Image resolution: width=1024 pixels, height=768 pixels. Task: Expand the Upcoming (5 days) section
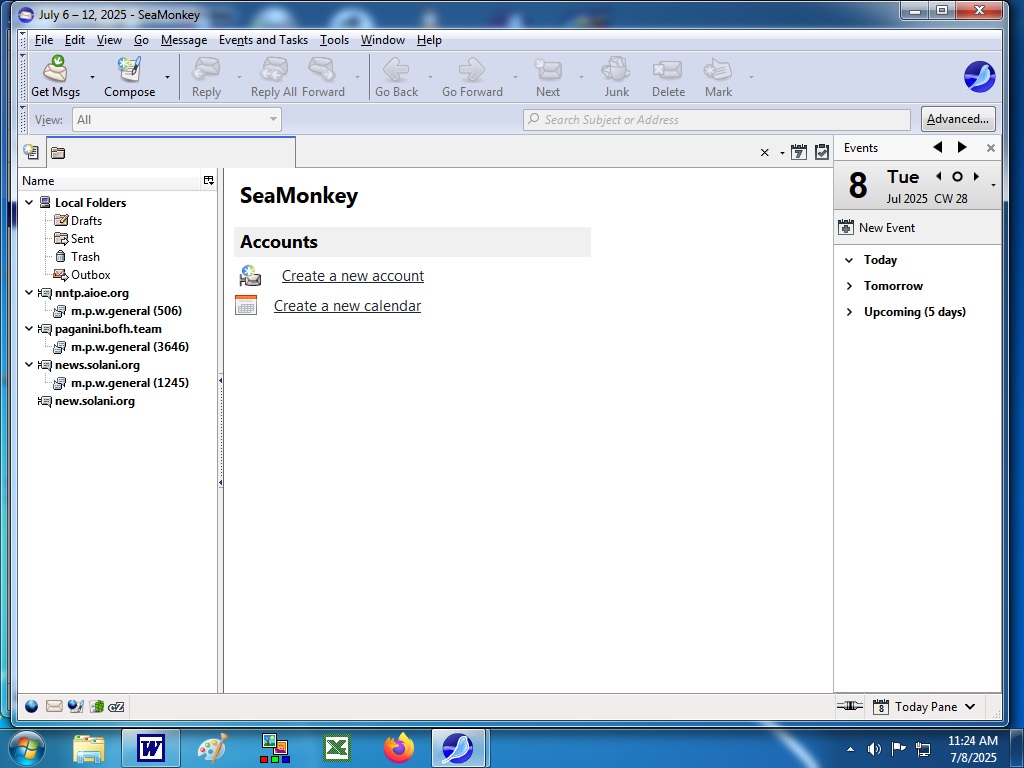[849, 312]
